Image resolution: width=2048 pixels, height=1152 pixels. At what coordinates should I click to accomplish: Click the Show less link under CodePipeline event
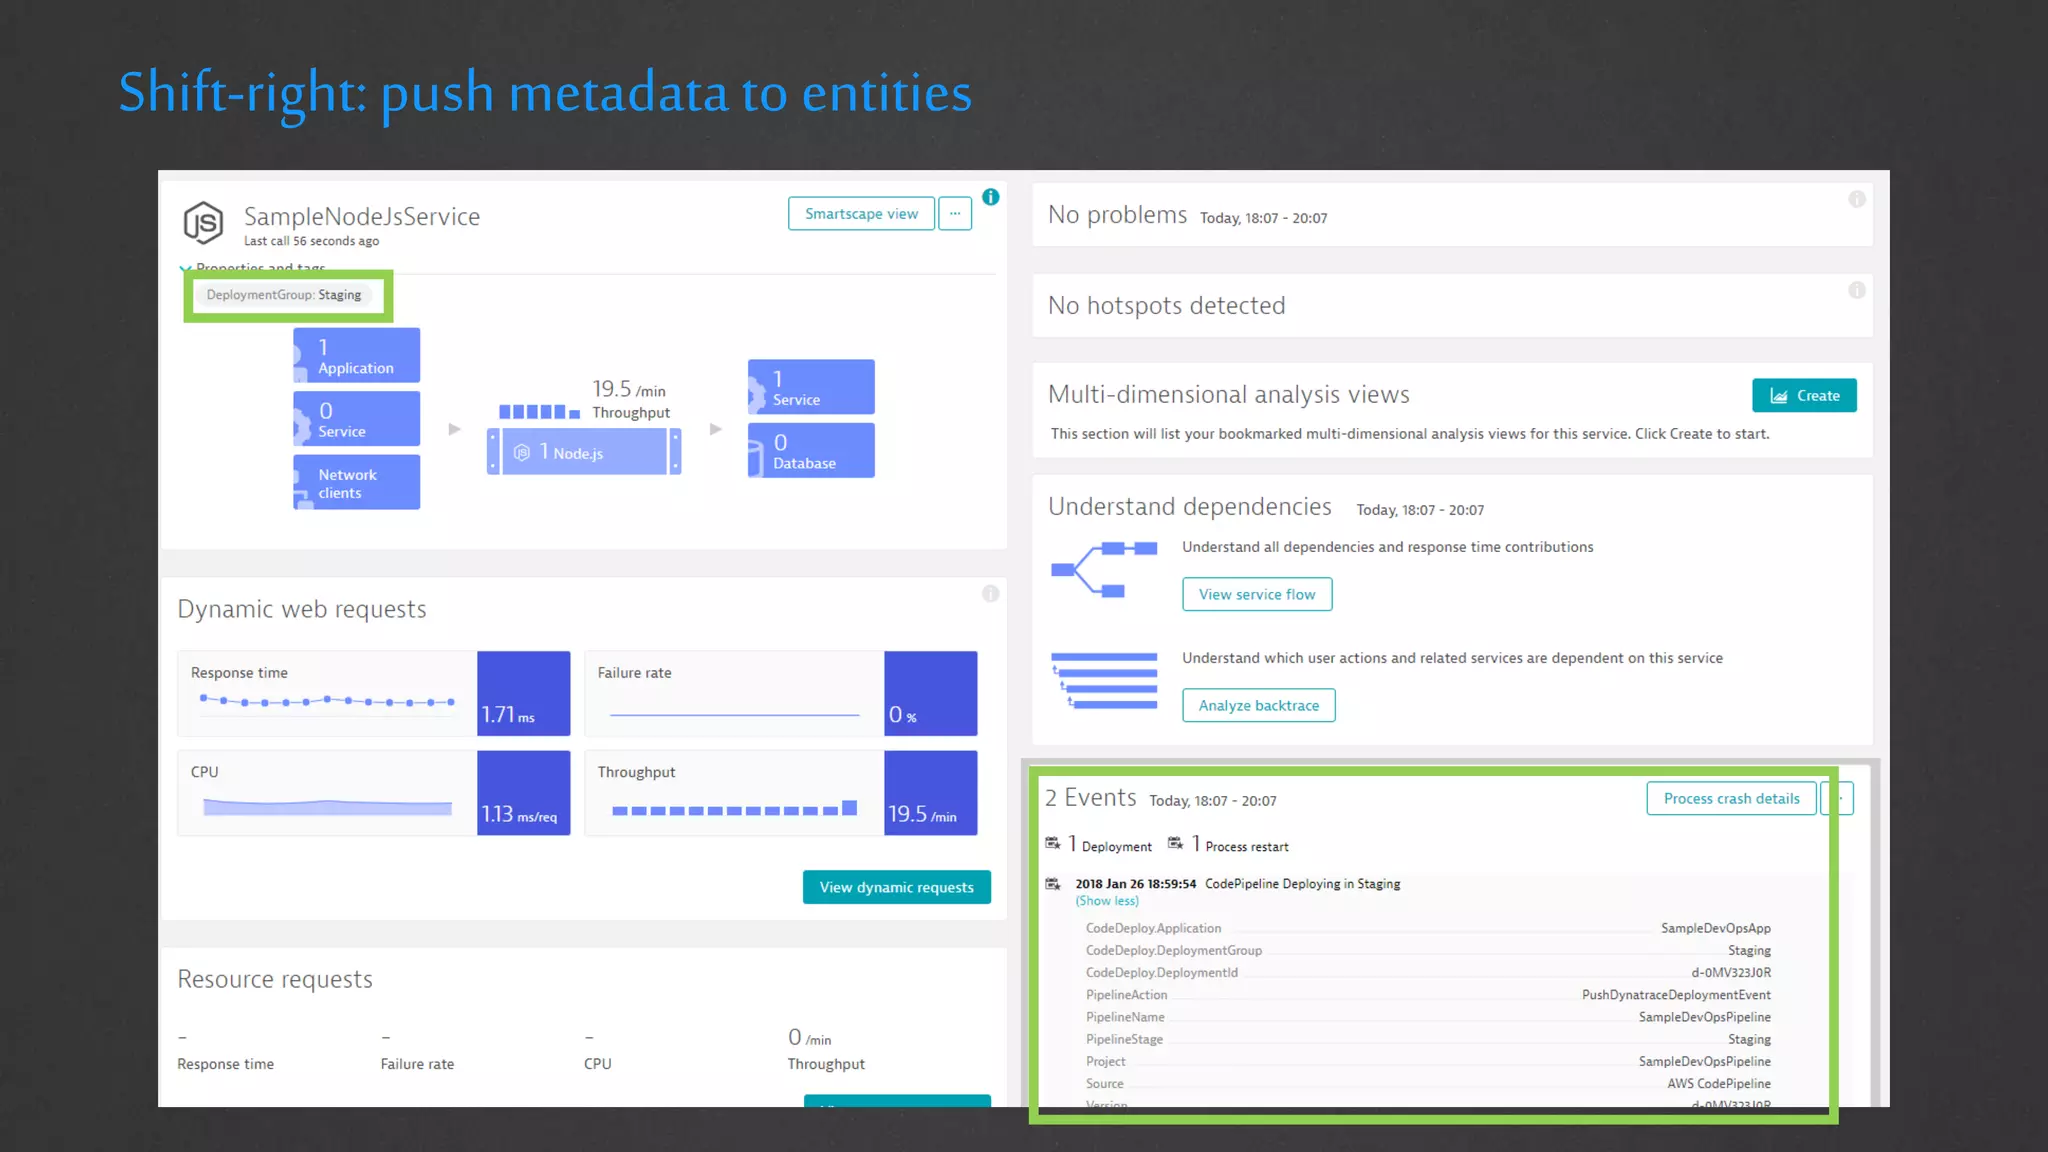pos(1107,901)
